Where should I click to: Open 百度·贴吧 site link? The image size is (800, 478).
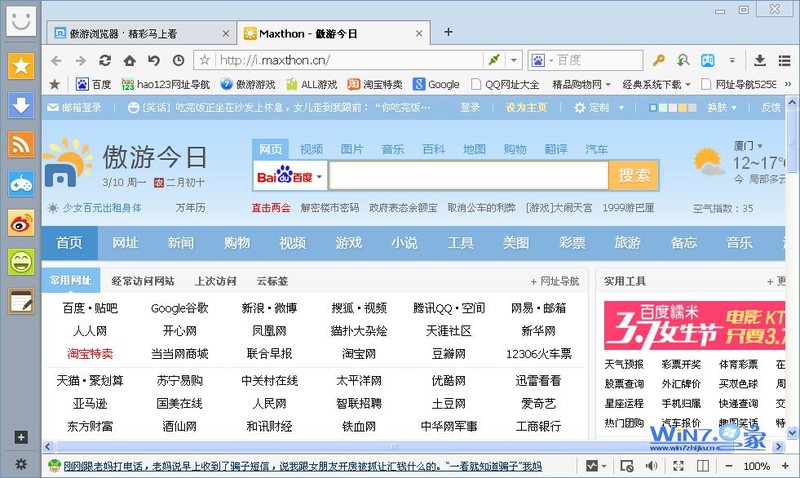point(90,308)
